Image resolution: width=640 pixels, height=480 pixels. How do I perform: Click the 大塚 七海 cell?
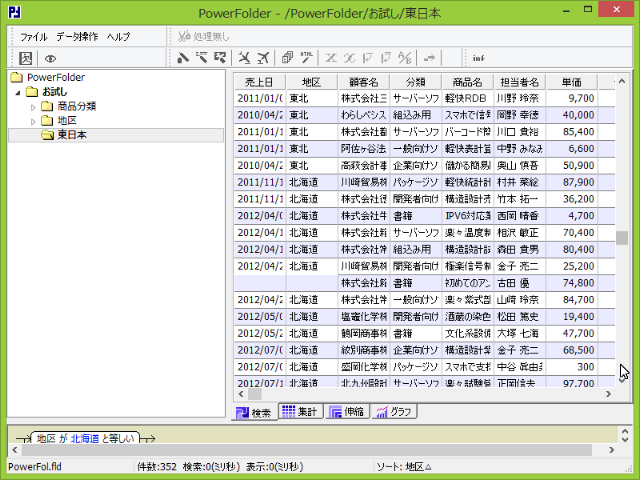tap(520, 333)
